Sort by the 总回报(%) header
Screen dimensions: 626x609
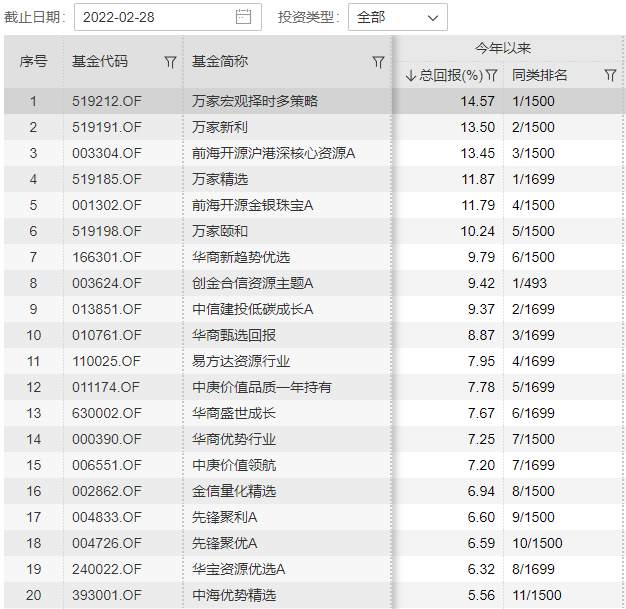point(451,75)
